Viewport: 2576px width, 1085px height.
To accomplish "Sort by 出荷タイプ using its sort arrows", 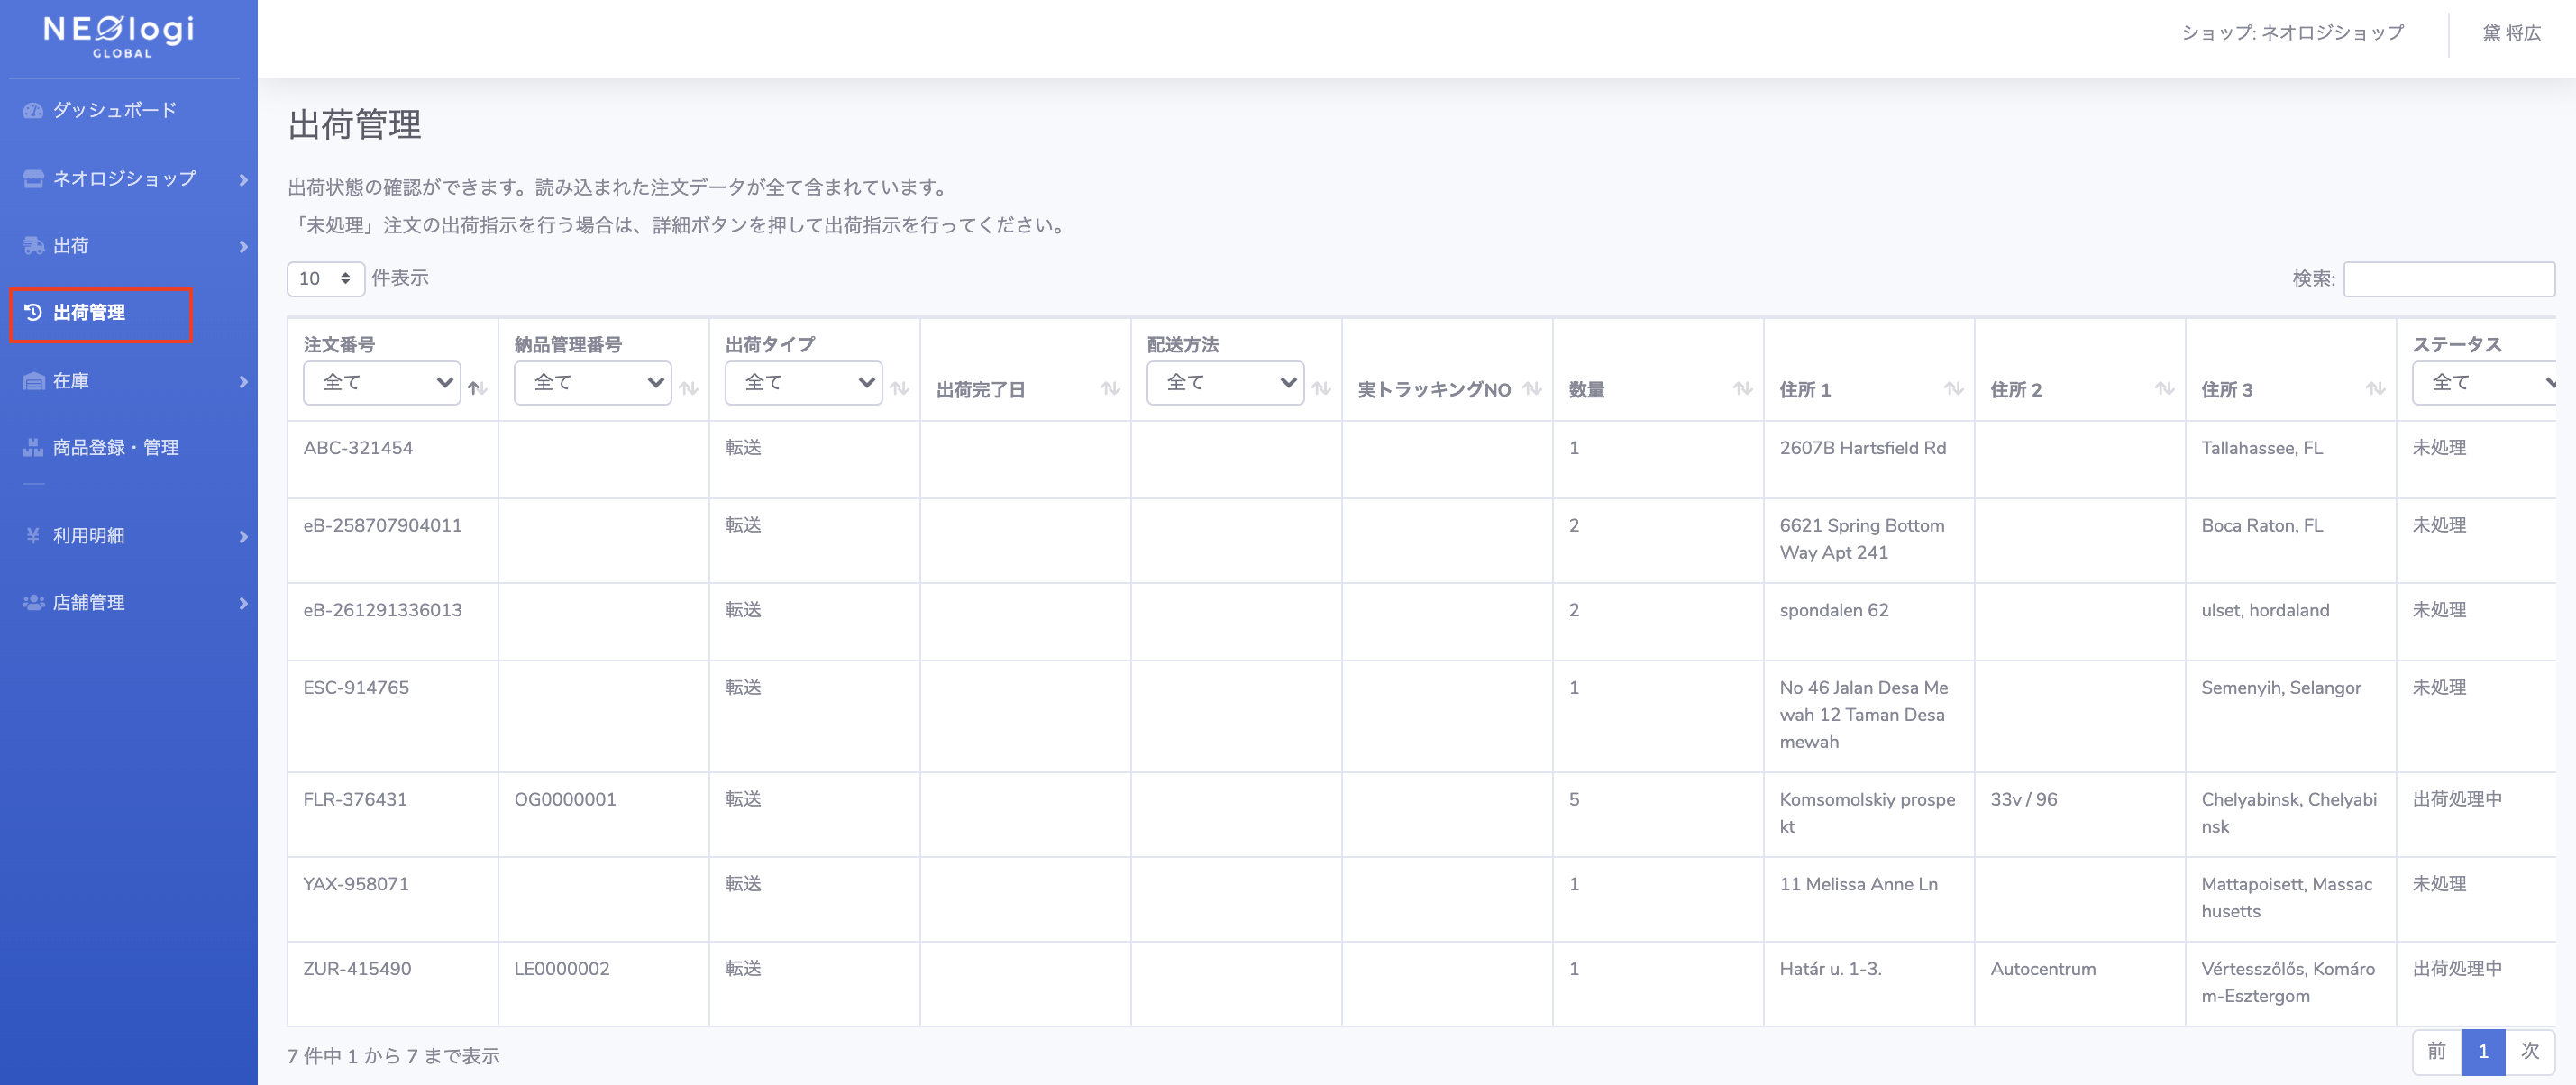I will 900,388.
